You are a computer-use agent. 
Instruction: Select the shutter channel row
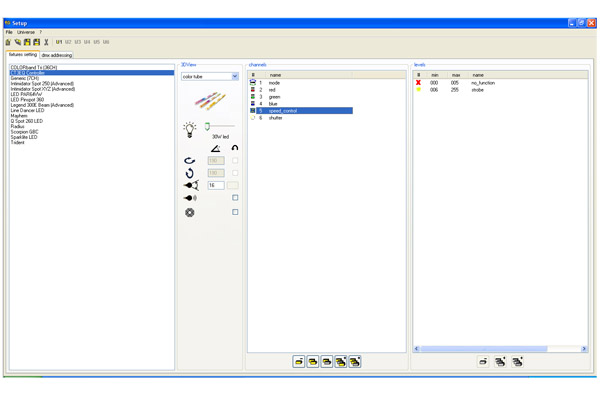point(275,118)
